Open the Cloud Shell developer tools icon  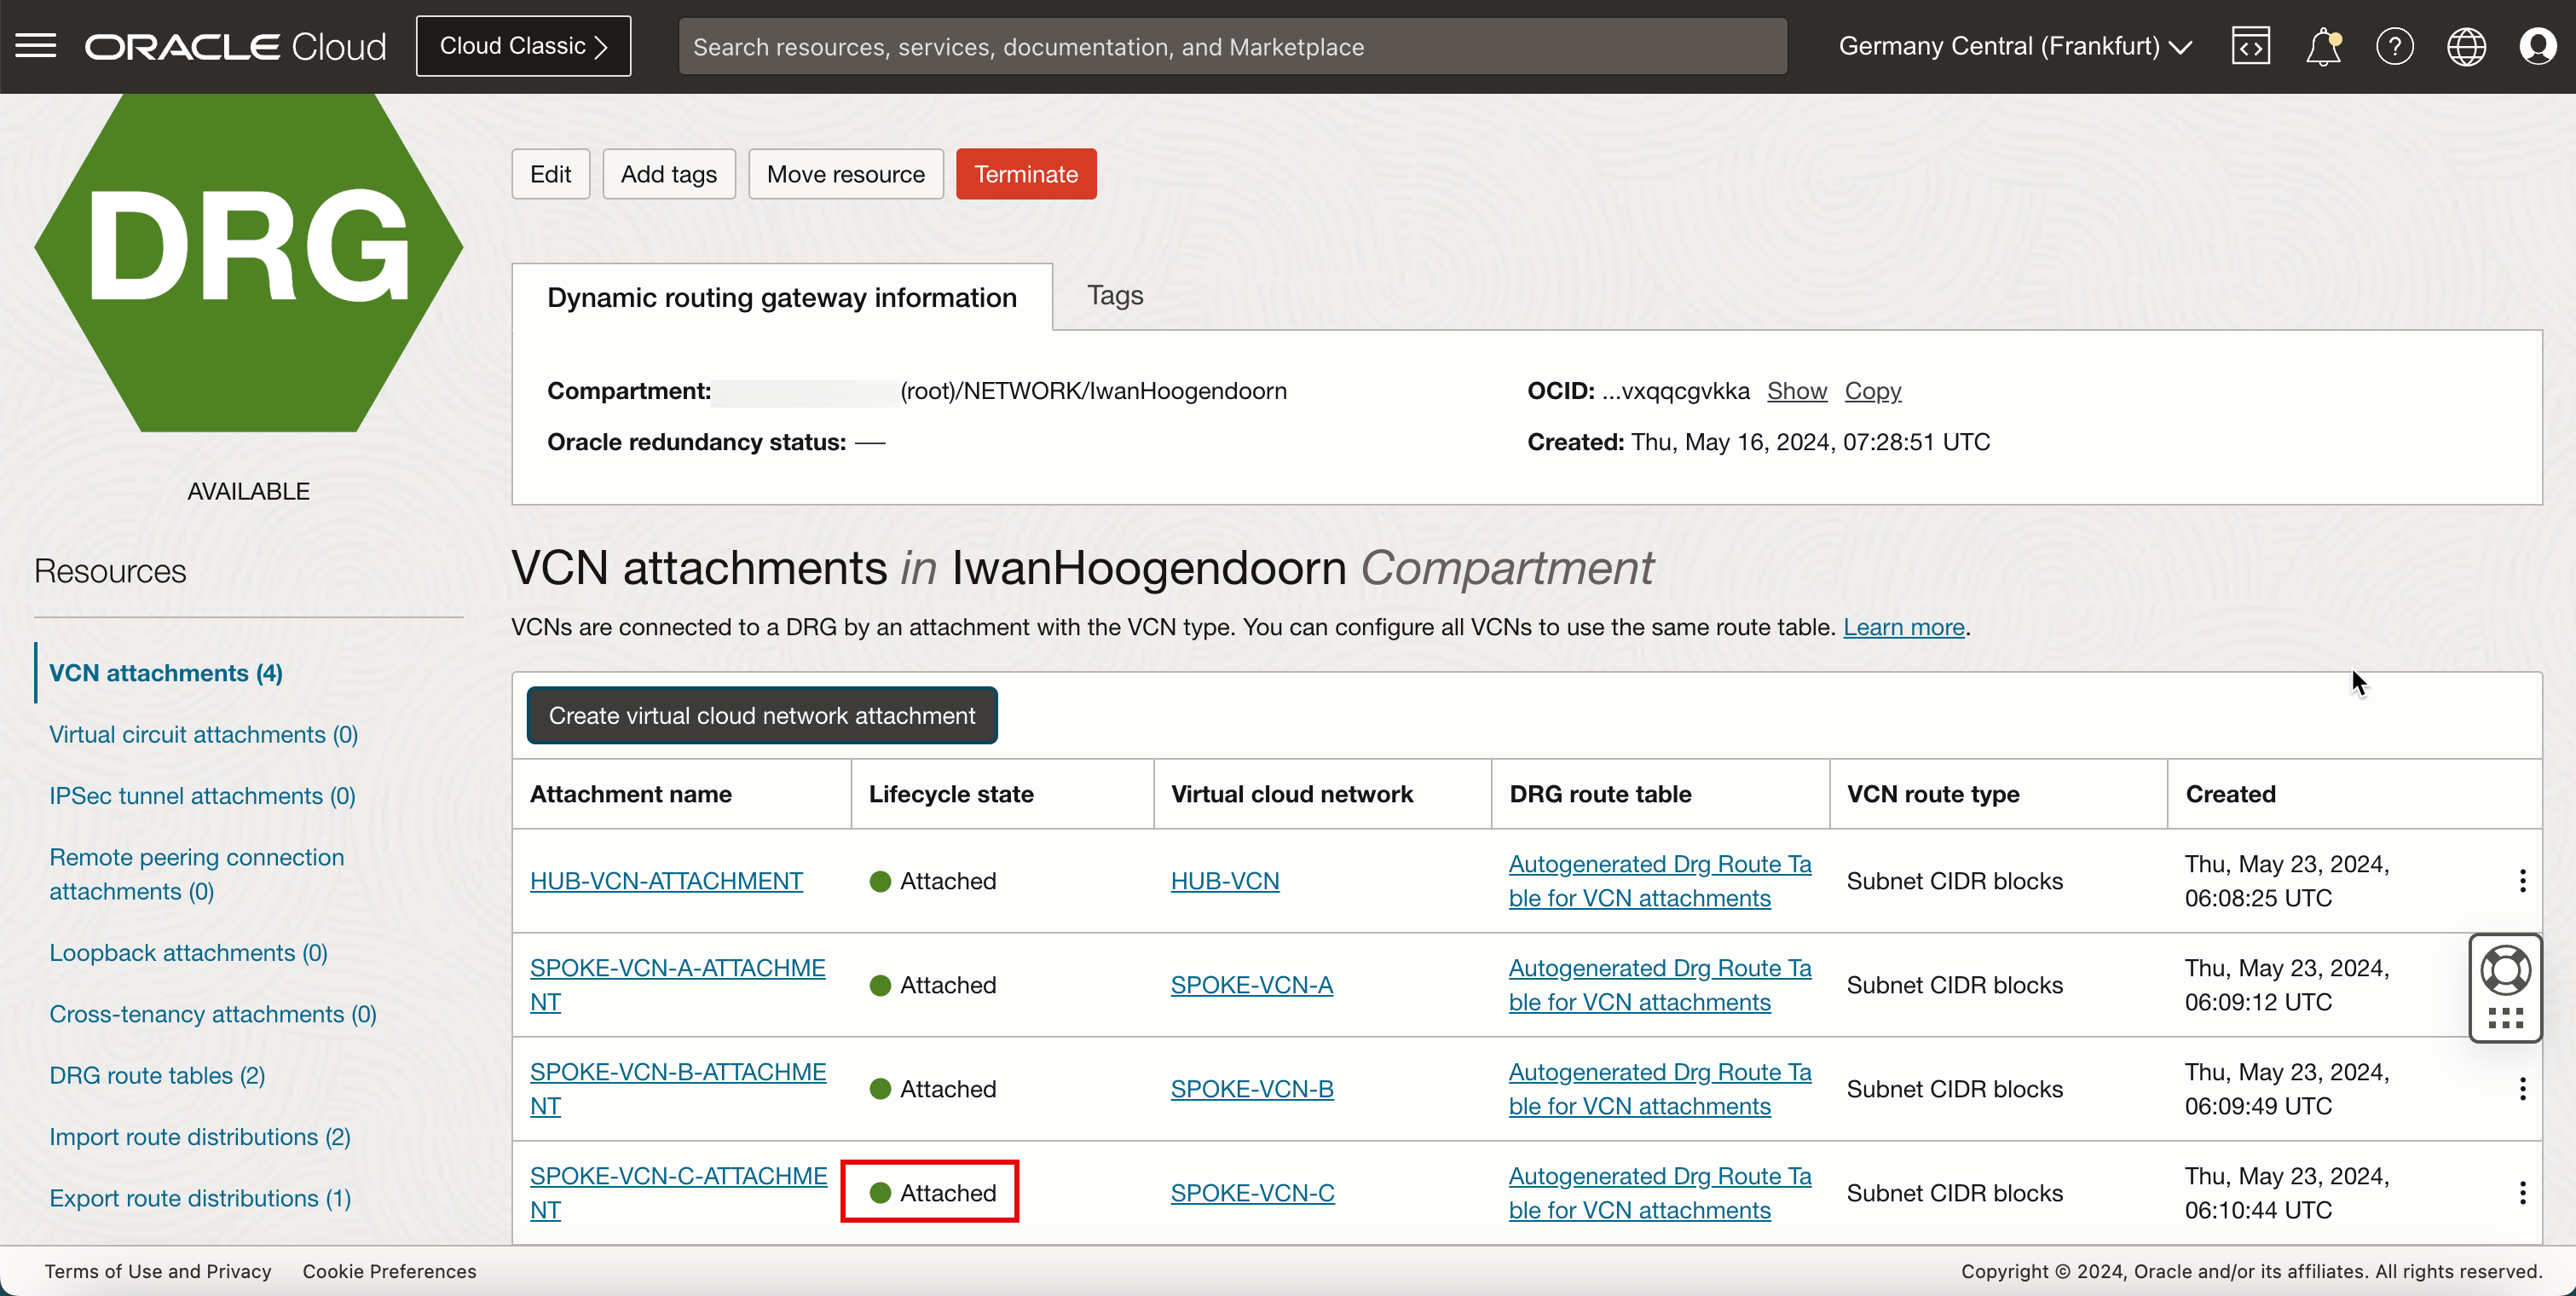click(x=2250, y=46)
